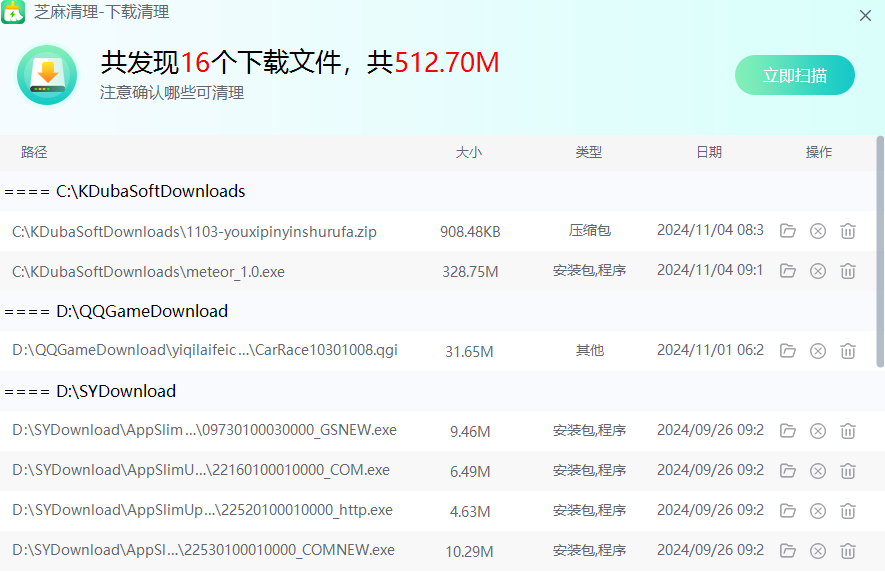Select the D:\SYDownload group header

90,391
